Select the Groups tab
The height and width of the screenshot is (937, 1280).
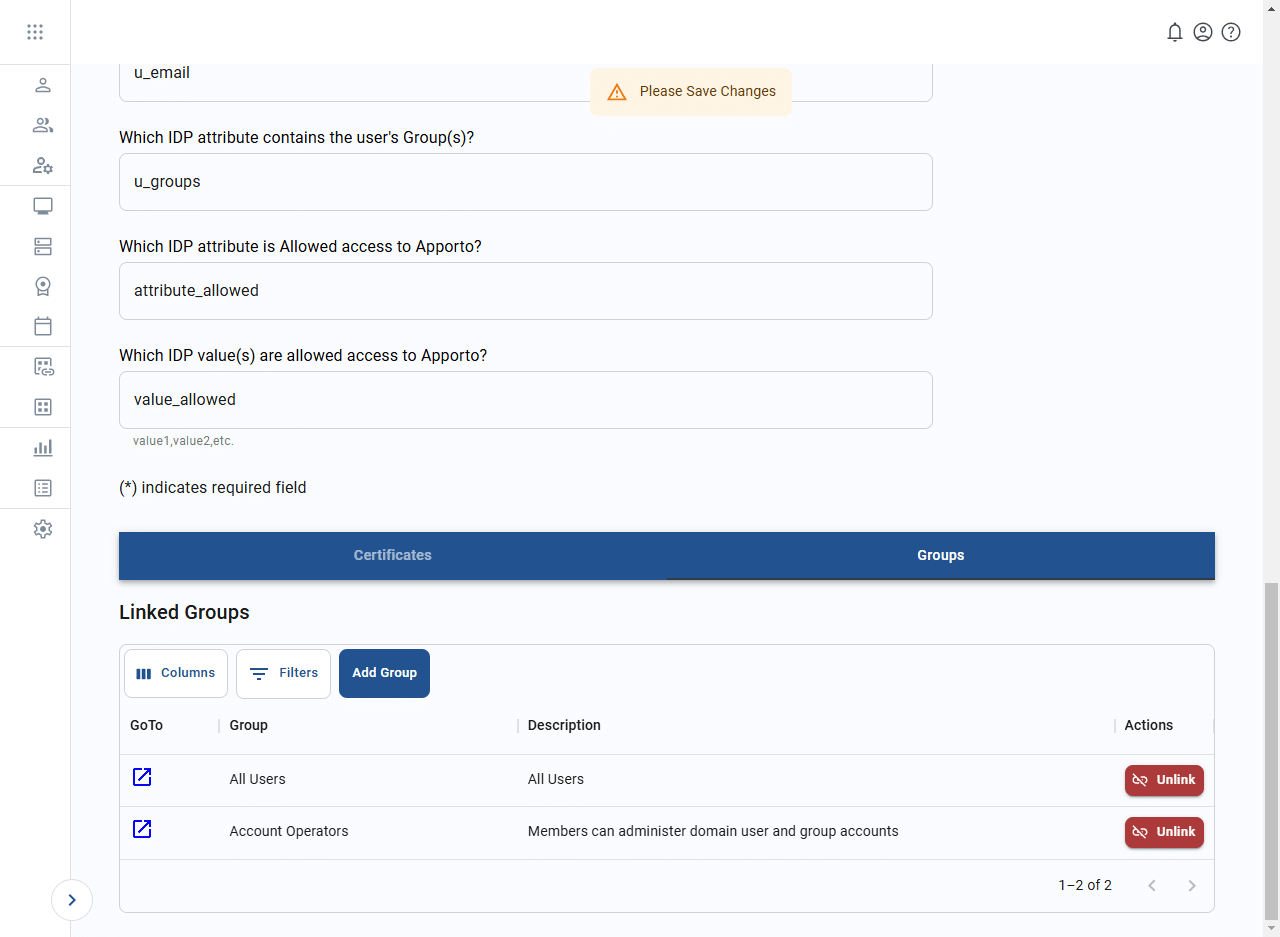pos(940,555)
